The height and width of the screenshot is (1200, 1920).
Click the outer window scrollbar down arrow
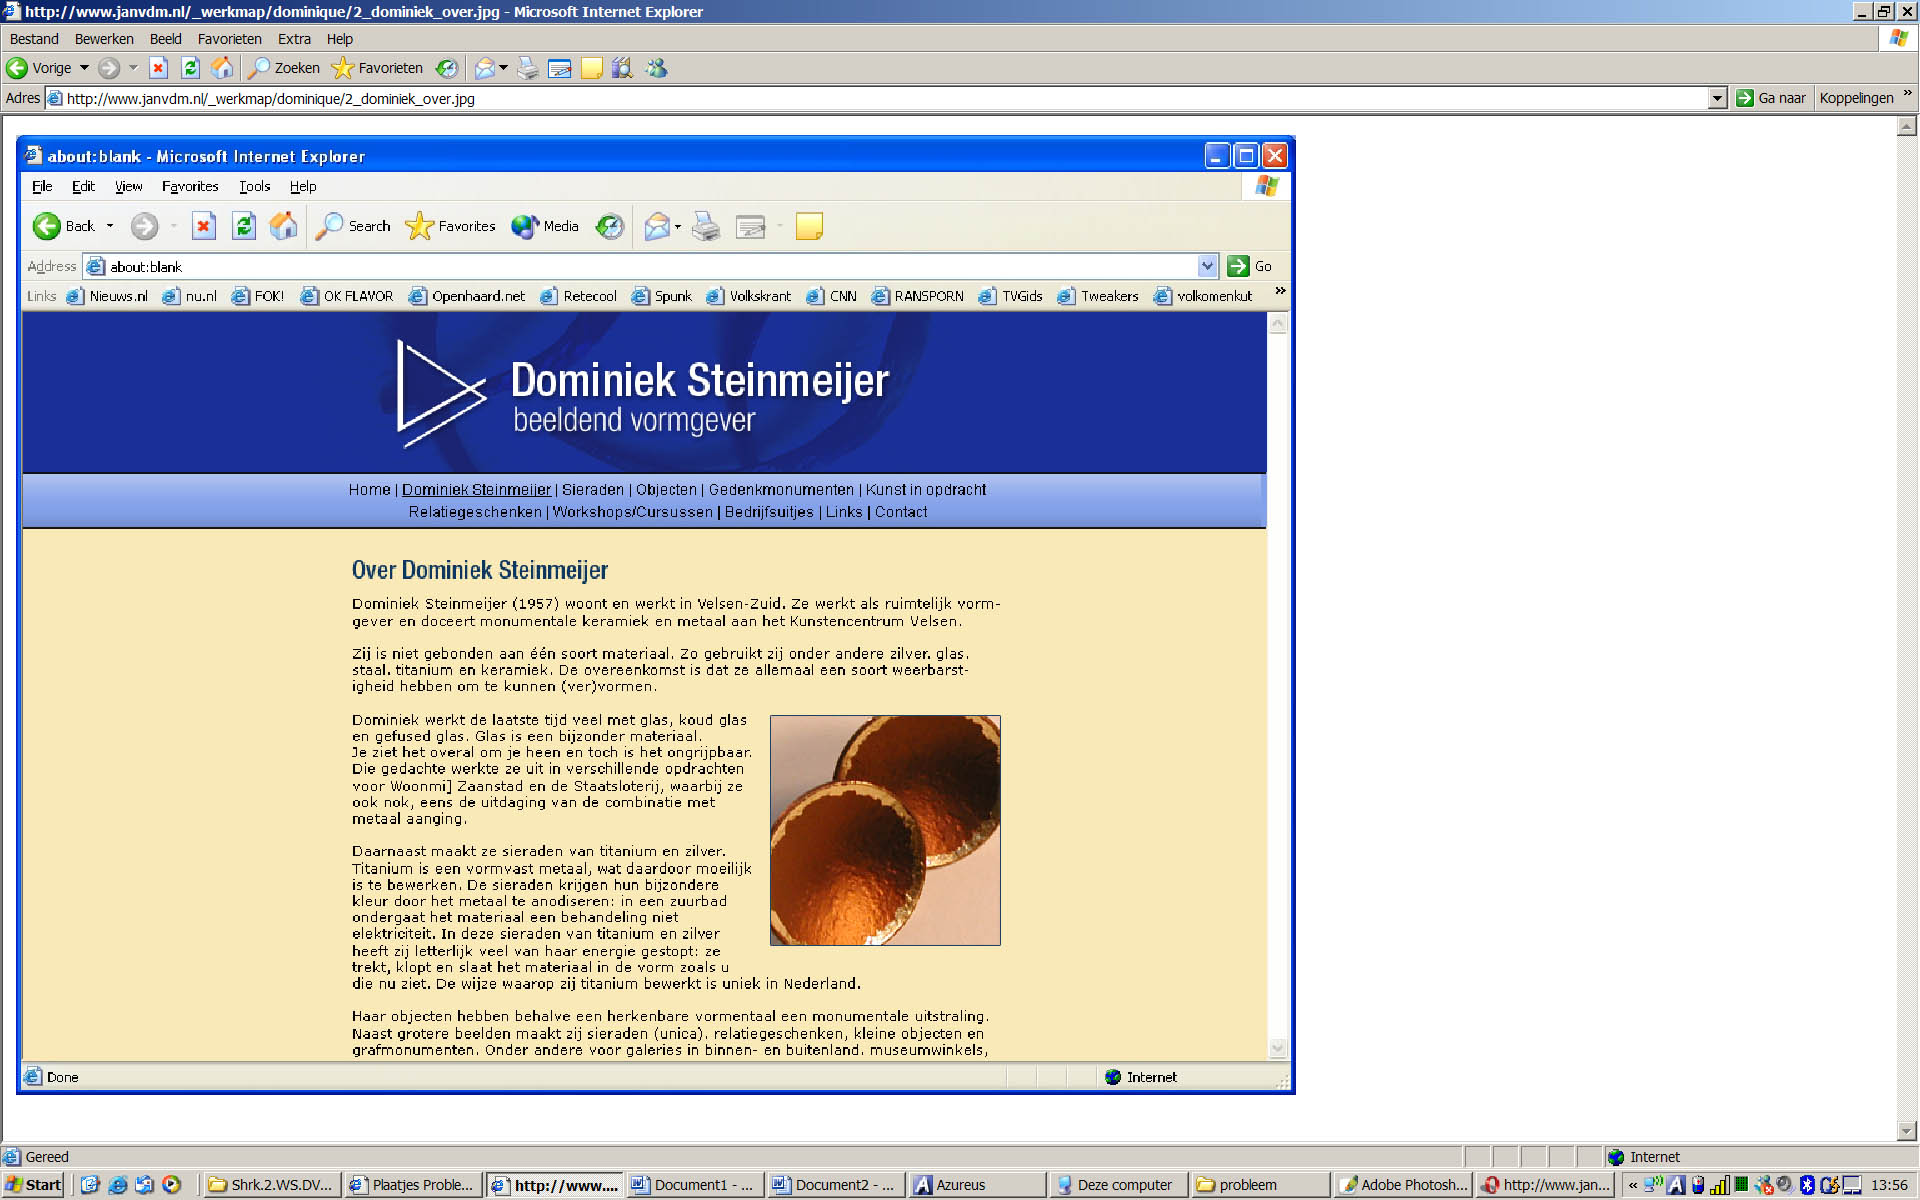tap(1907, 1131)
